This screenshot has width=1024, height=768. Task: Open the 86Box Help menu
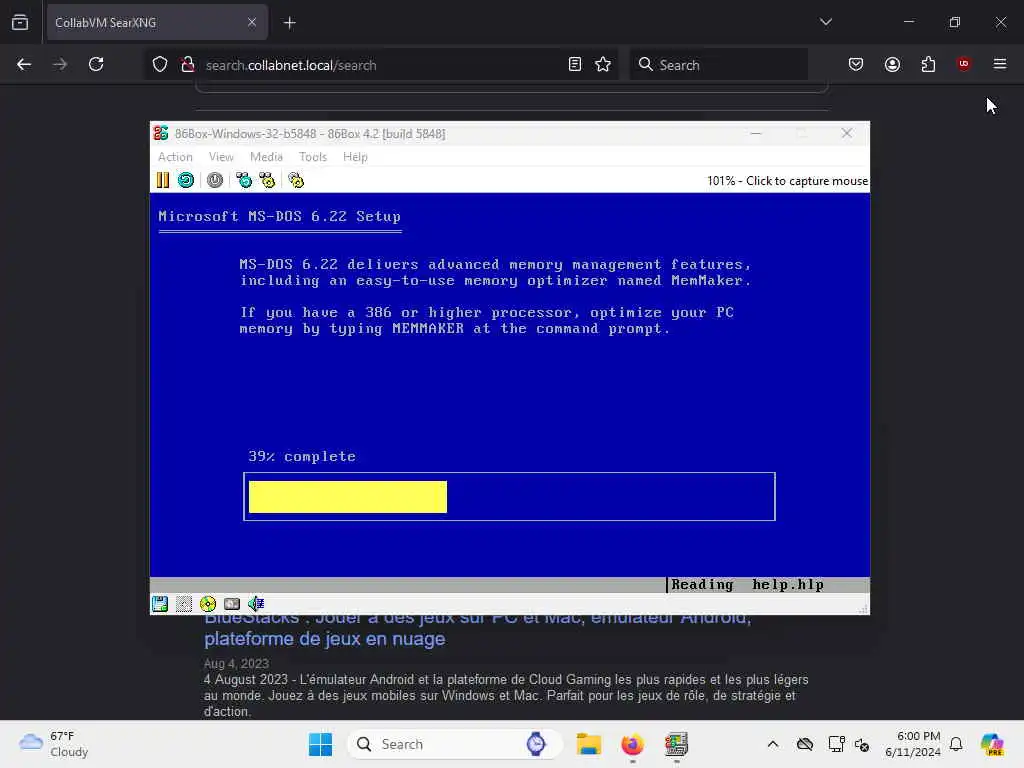click(x=355, y=157)
